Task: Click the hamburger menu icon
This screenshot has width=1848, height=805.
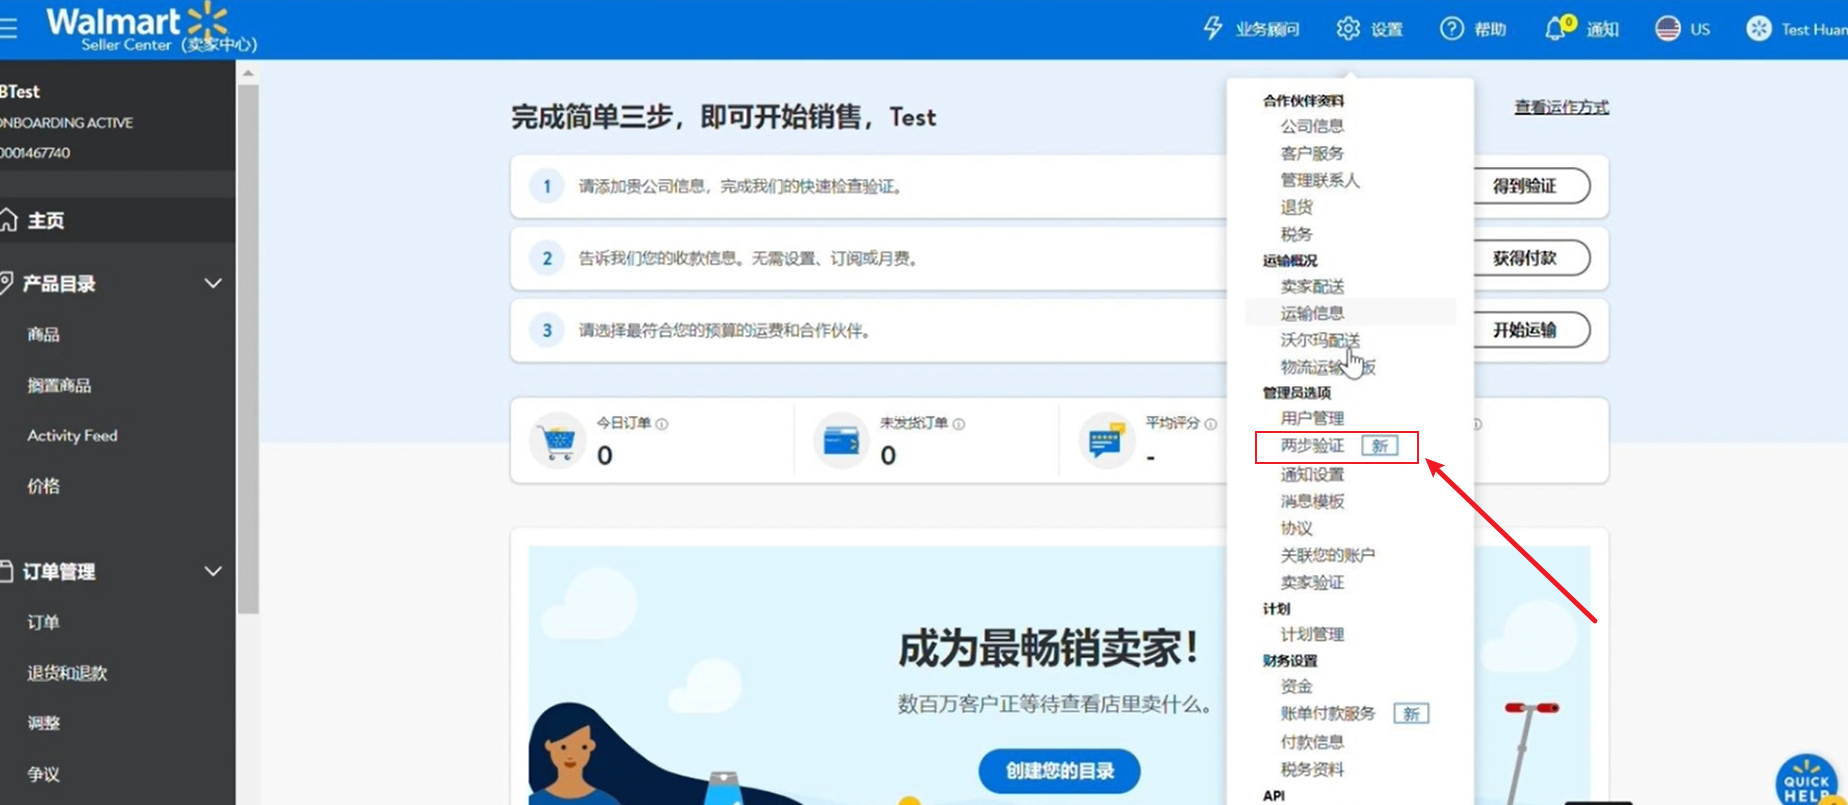Action: [x=9, y=28]
